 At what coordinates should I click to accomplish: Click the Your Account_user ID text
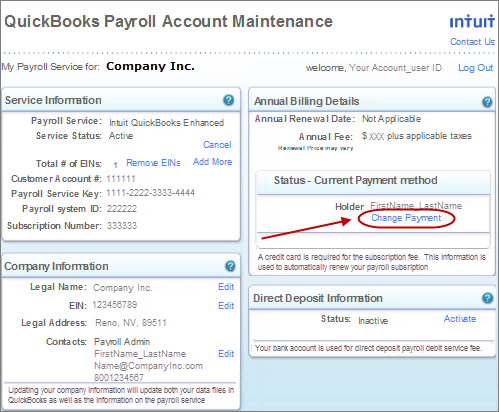coord(395,68)
